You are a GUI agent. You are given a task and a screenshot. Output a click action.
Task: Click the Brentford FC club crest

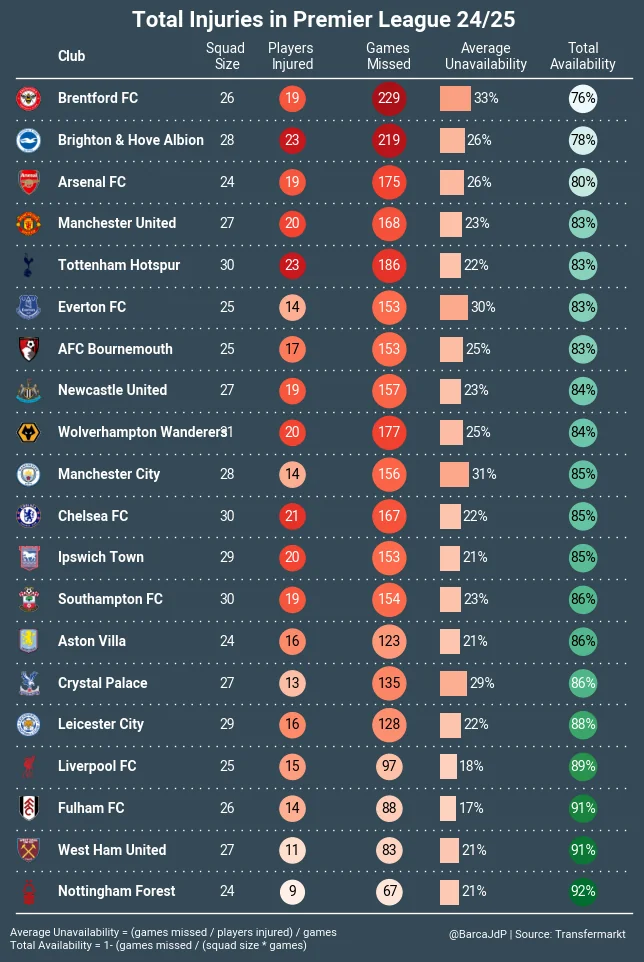tap(28, 98)
